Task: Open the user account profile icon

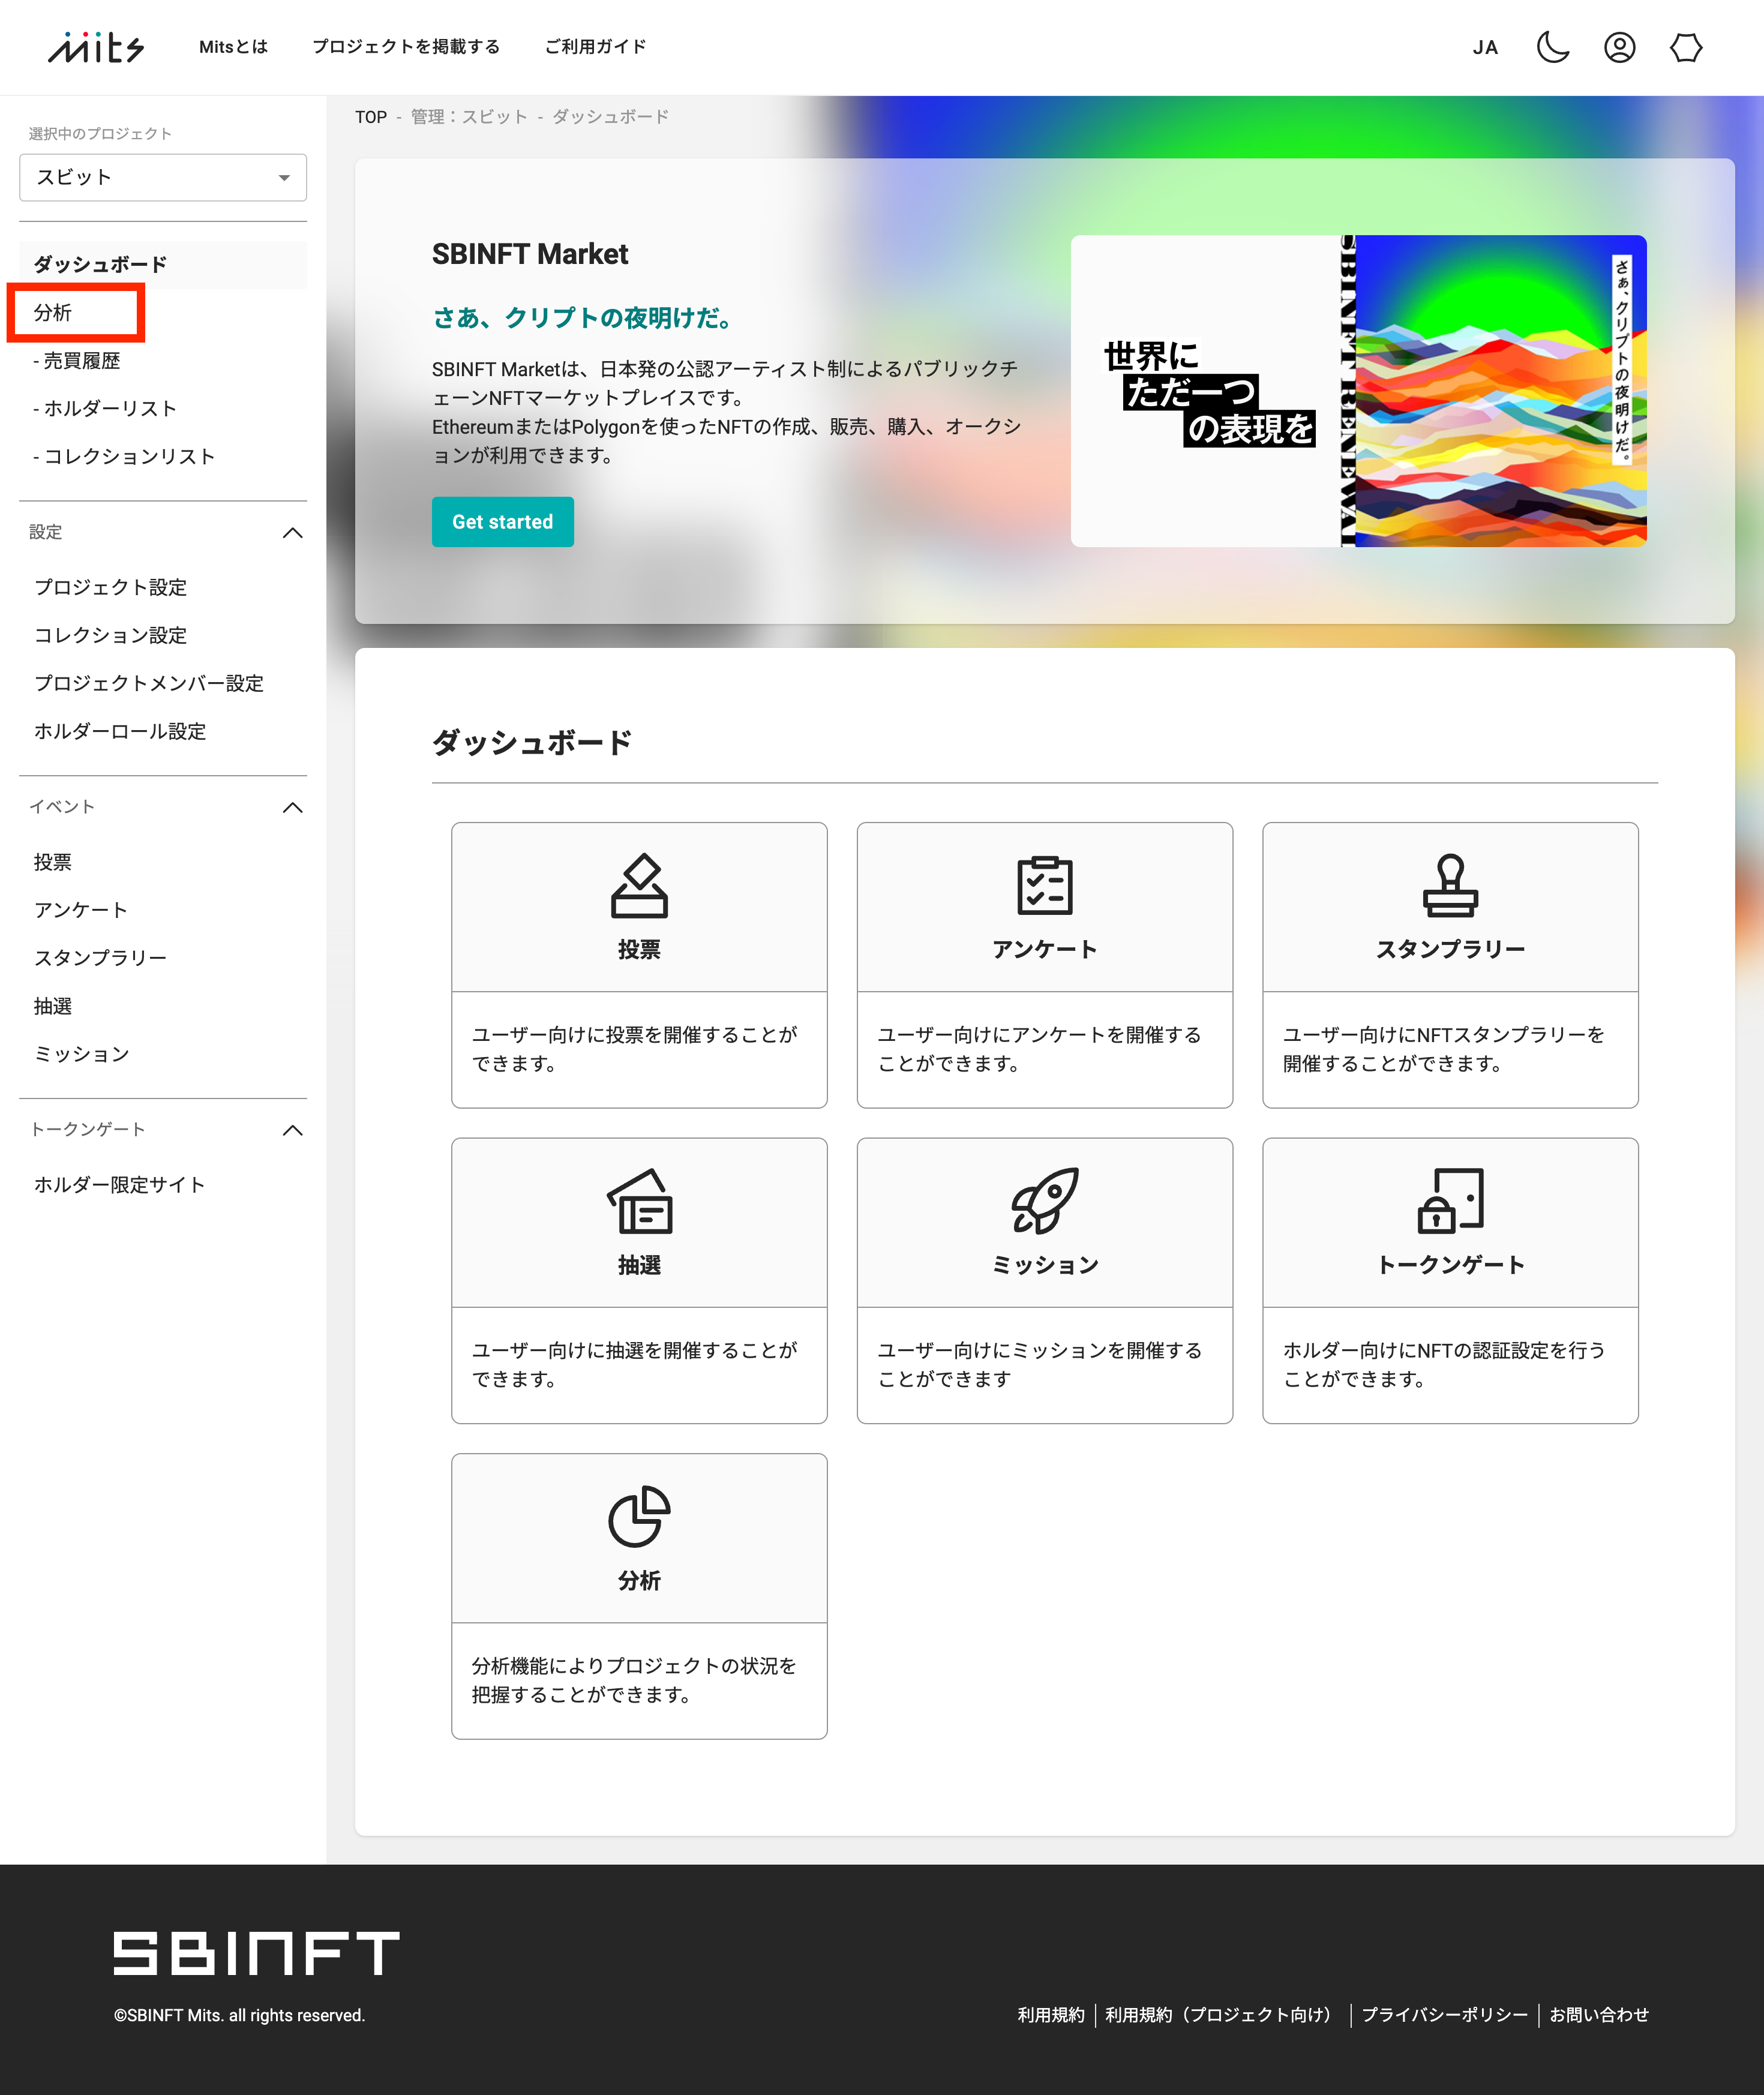Action: point(1619,47)
